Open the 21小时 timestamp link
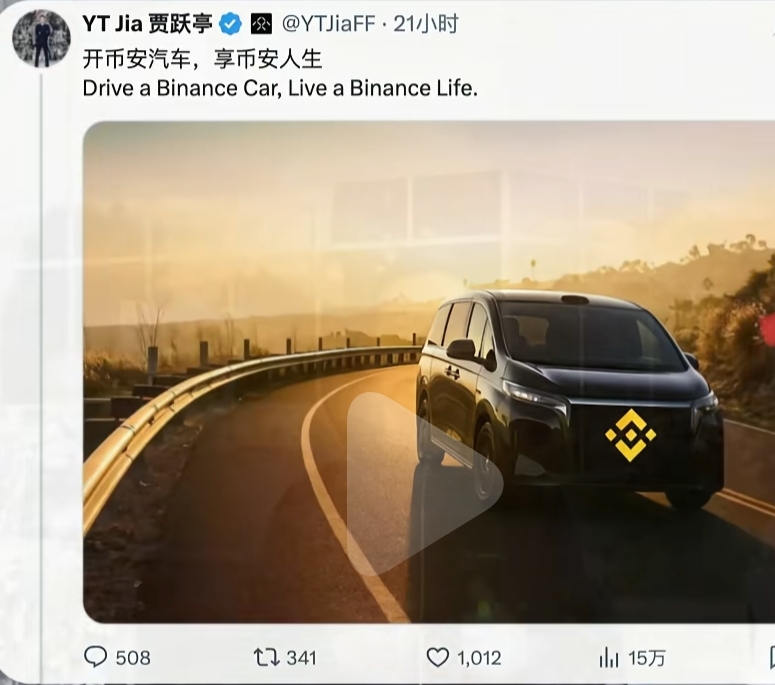Viewport: 775px width, 685px height. tap(426, 24)
